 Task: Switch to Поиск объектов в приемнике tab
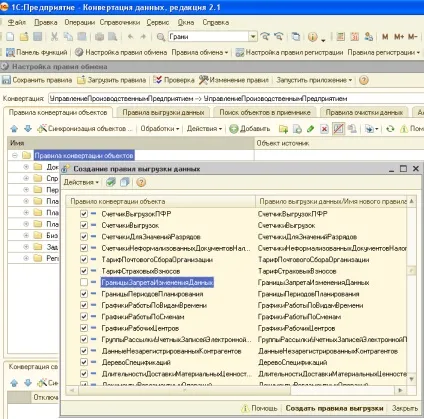pos(265,113)
